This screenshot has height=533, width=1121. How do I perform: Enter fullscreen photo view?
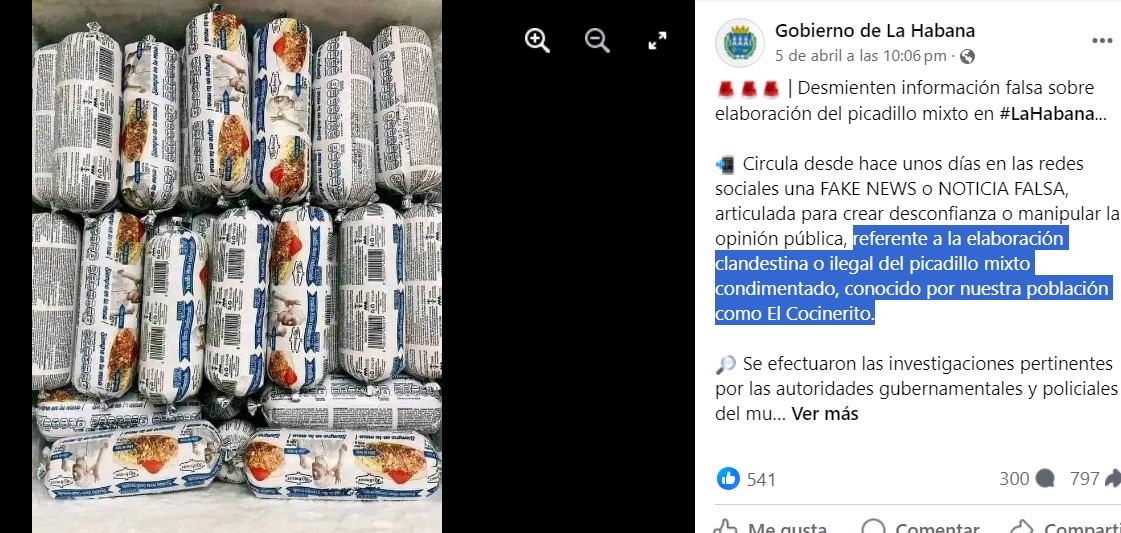pyautogui.click(x=657, y=41)
